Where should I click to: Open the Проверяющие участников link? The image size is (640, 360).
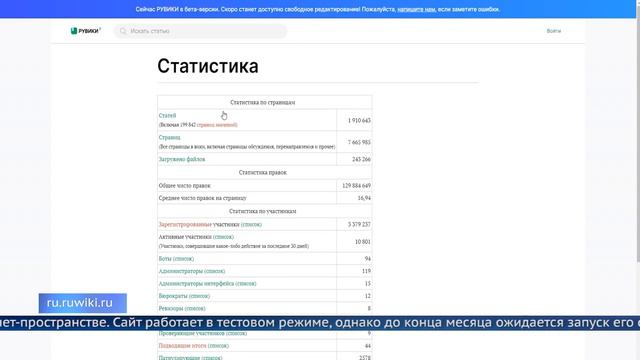pos(191,333)
